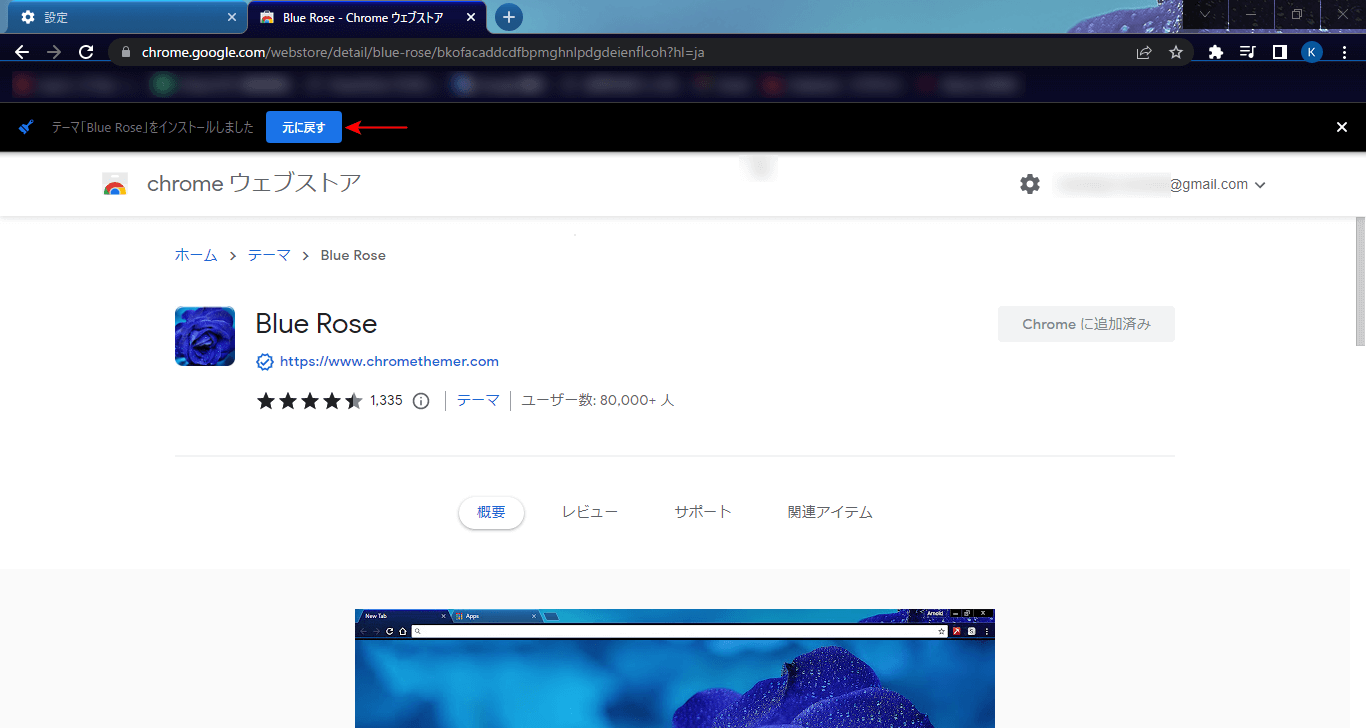The height and width of the screenshot is (728, 1366).
Task: Click the rating info icon
Action: click(x=421, y=401)
